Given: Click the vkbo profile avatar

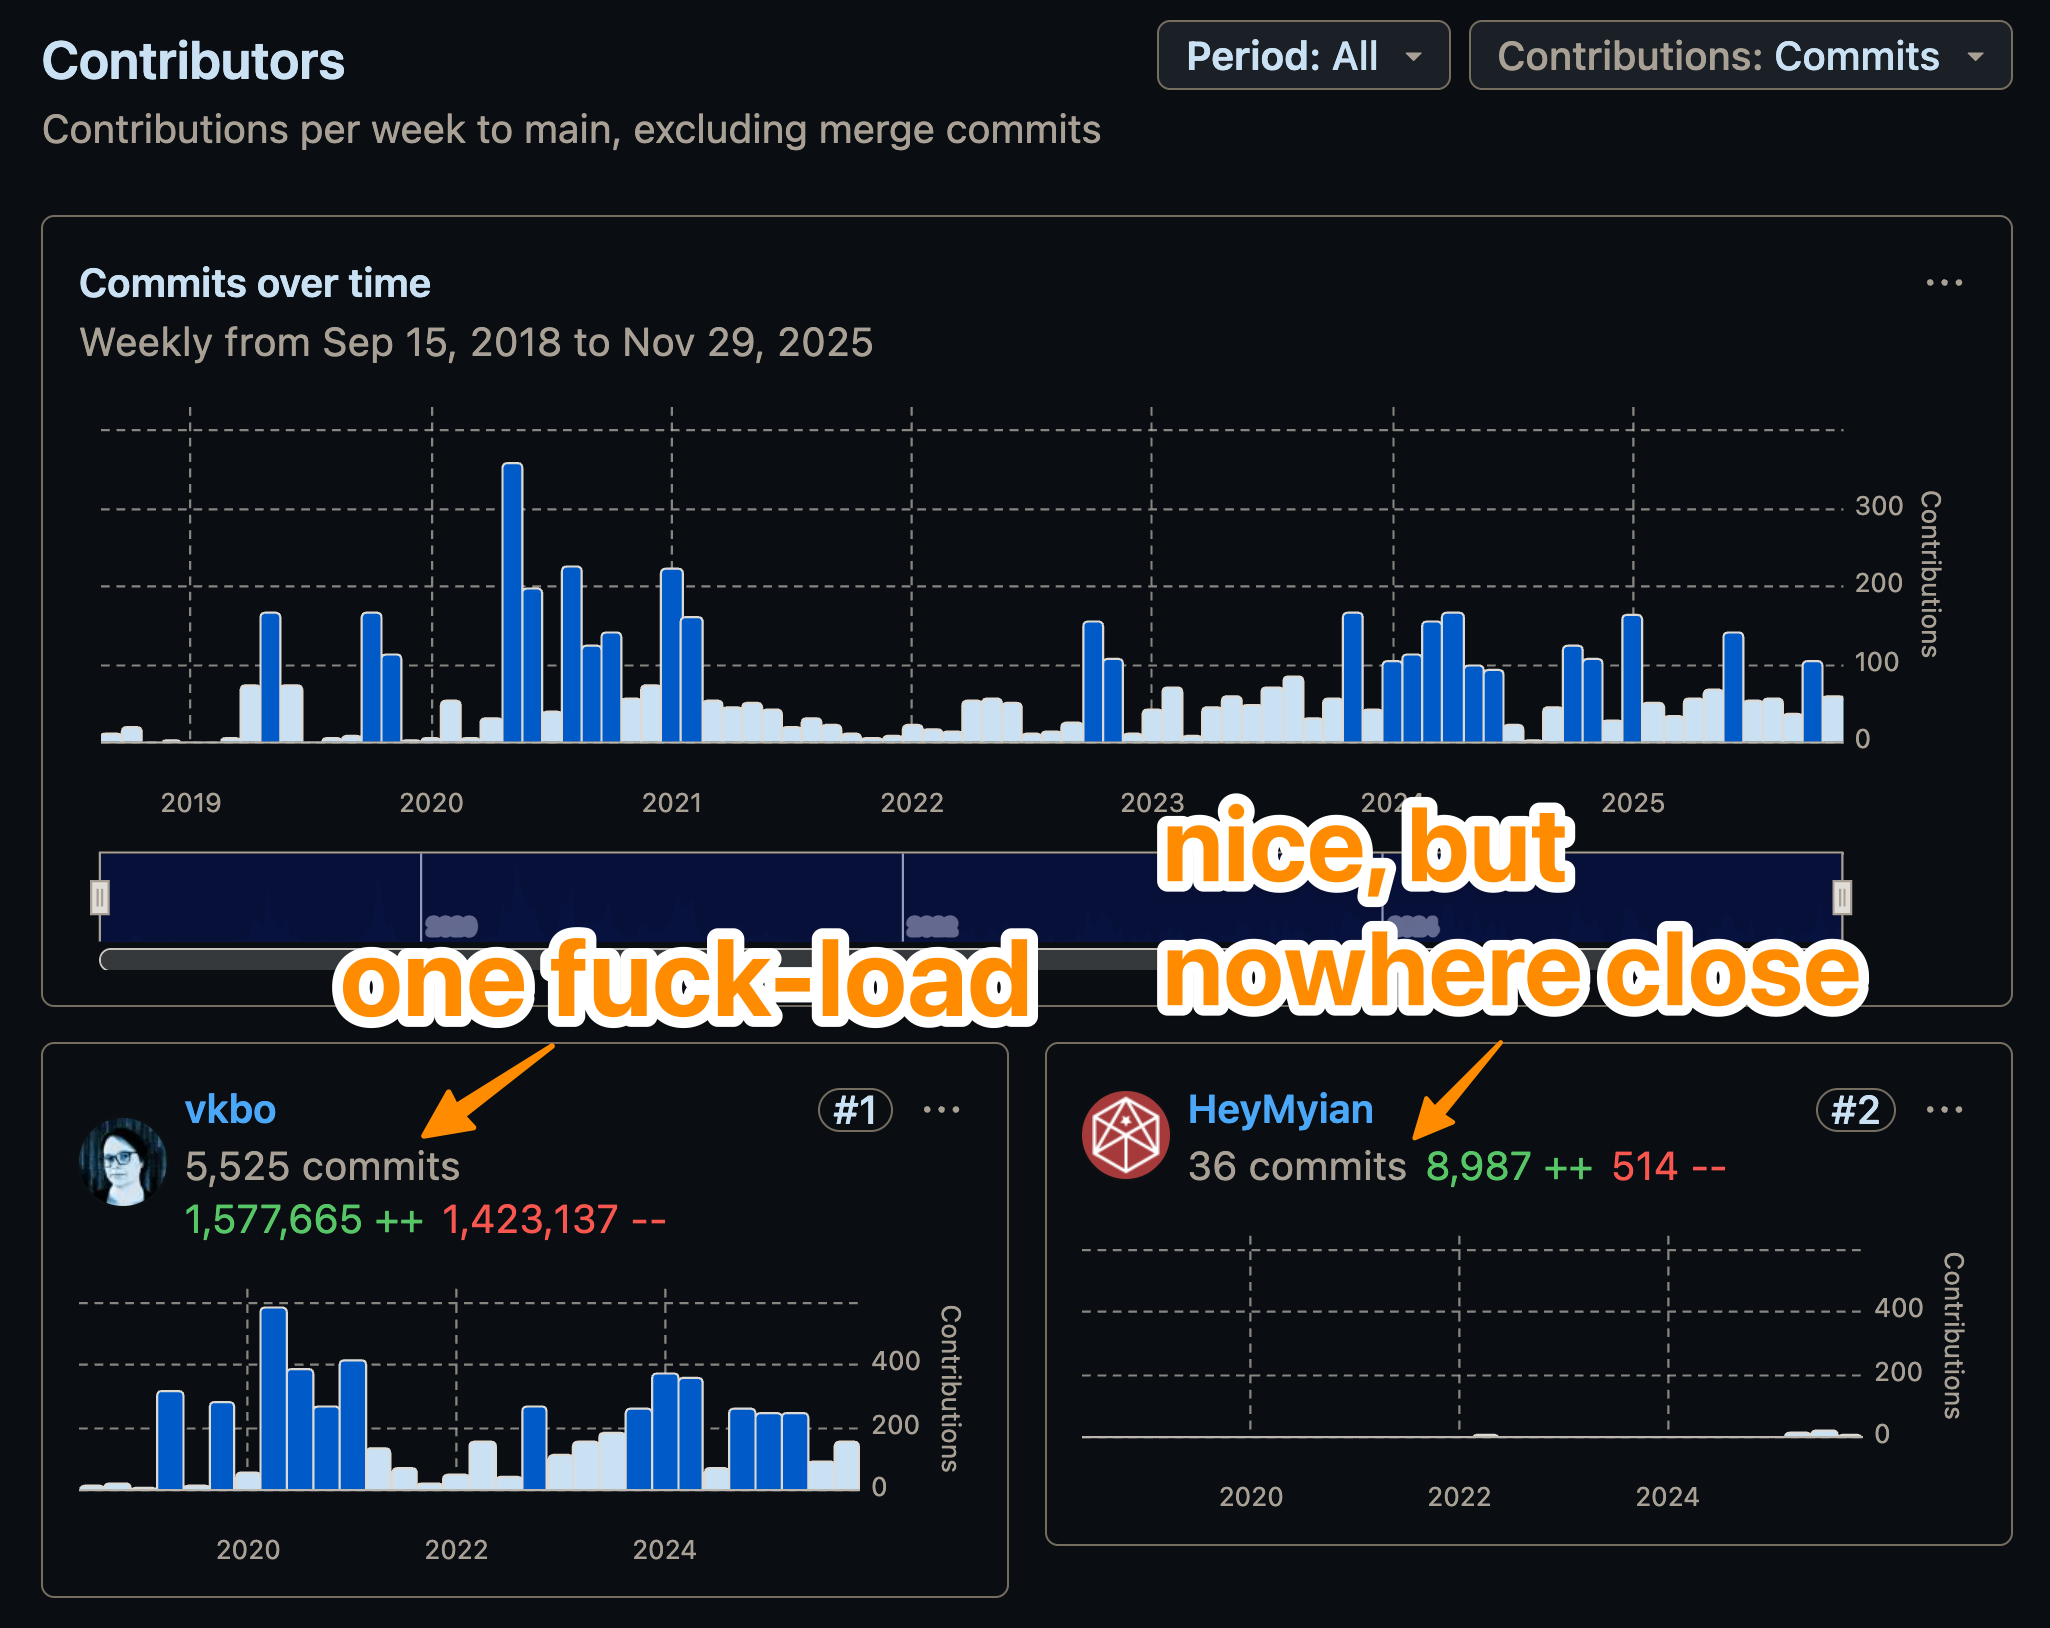Looking at the screenshot, I should (x=123, y=1161).
